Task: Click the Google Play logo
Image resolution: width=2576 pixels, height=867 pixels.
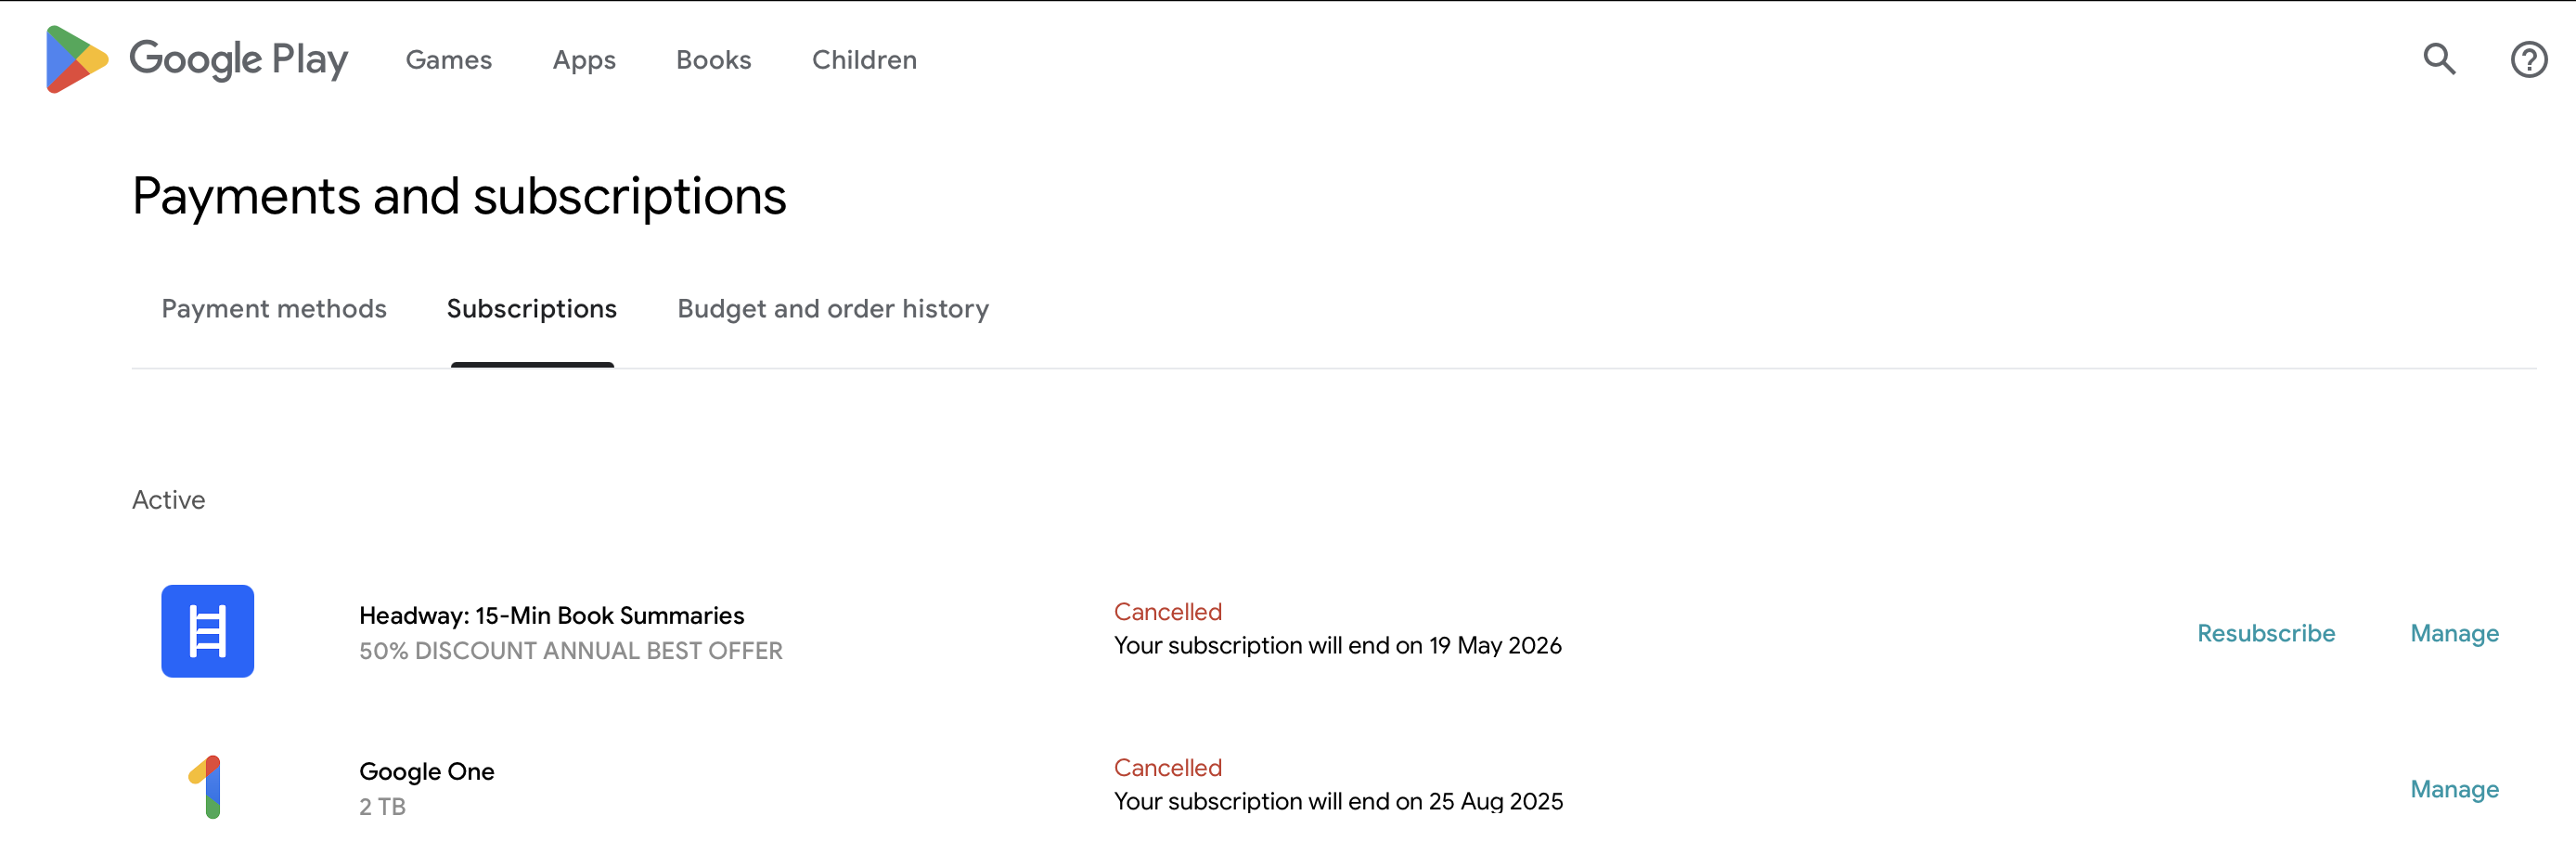Action: tap(76, 59)
